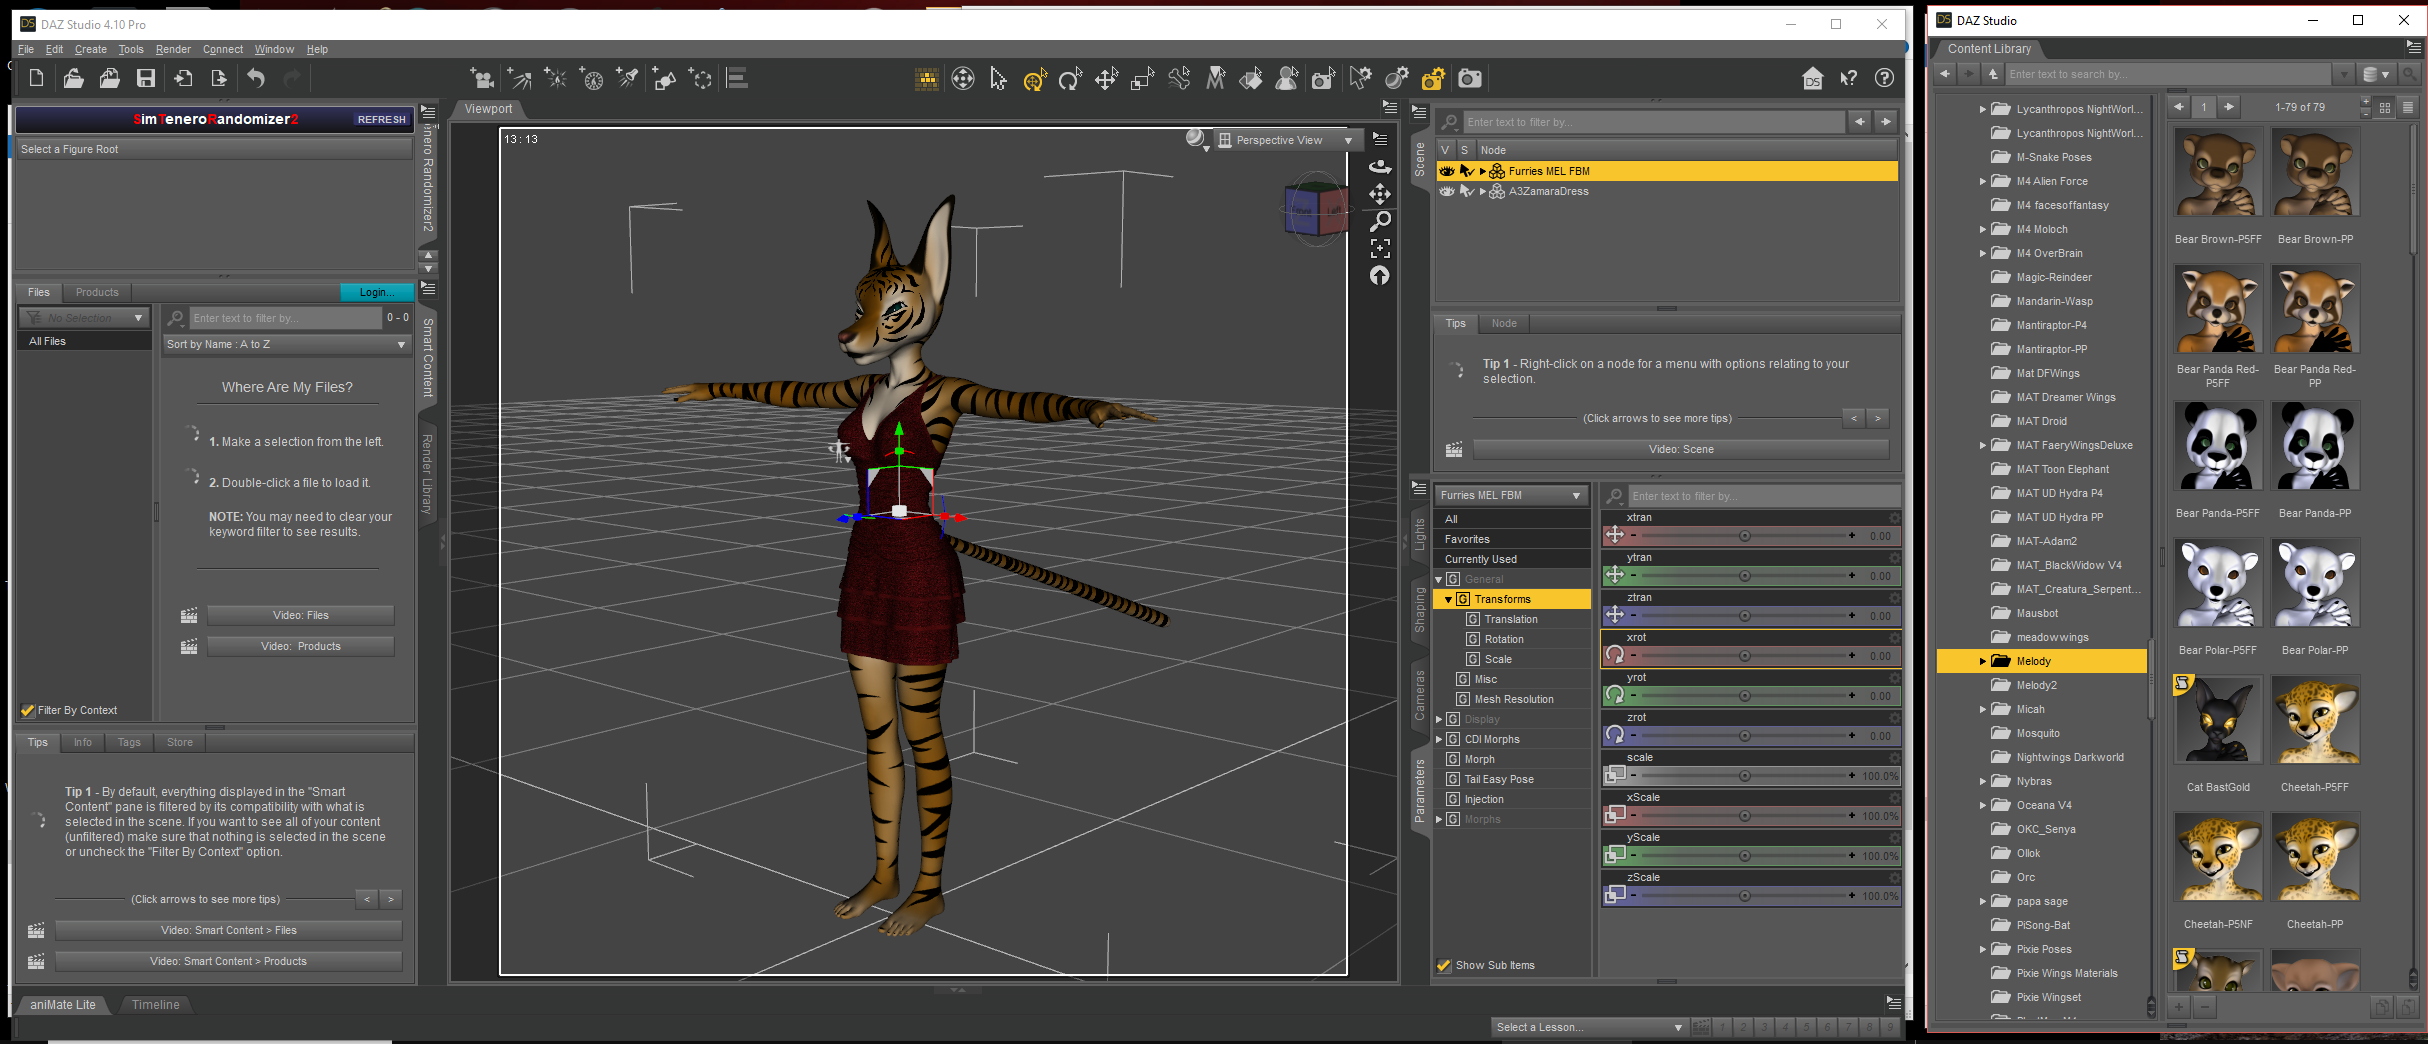Select the Scale tool icon
Screen dimensions: 2428x1044
pyautogui.click(x=1142, y=79)
